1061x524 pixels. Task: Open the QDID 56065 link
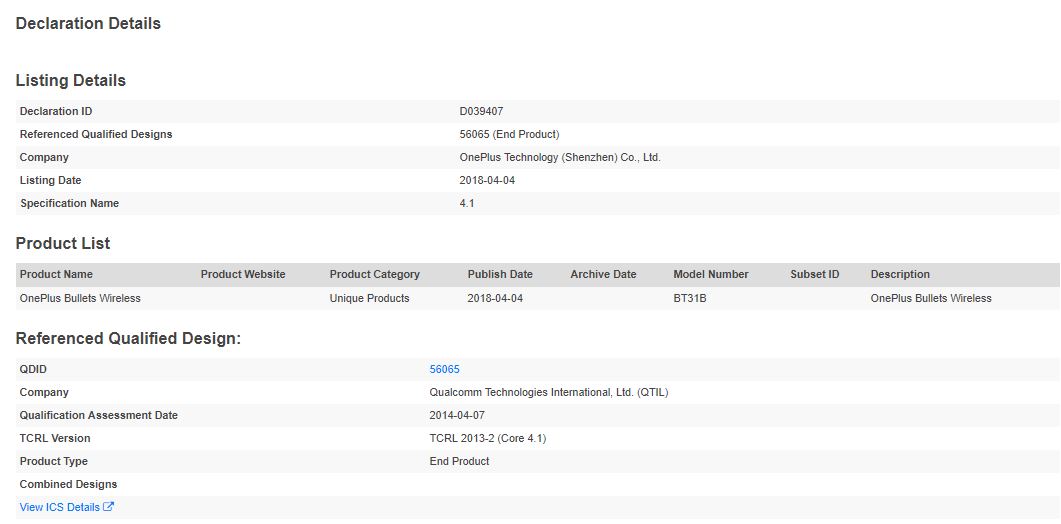[x=445, y=369]
